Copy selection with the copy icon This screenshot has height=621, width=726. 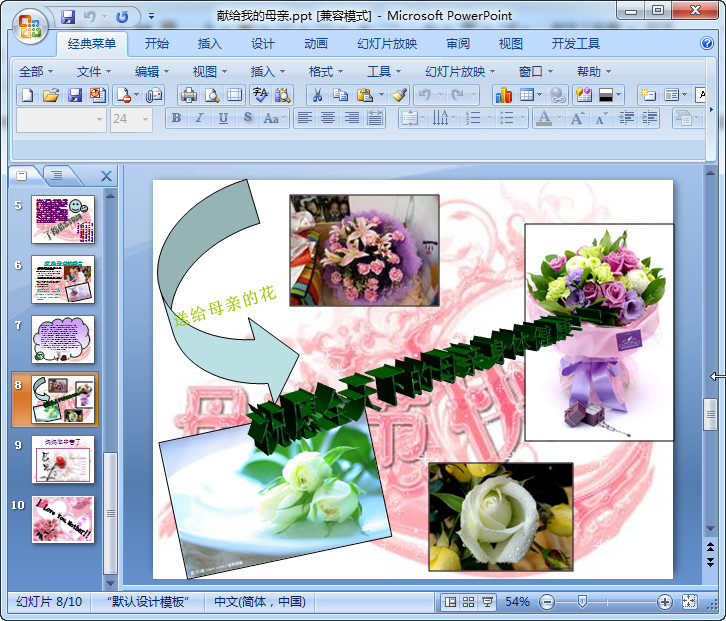[x=341, y=95]
